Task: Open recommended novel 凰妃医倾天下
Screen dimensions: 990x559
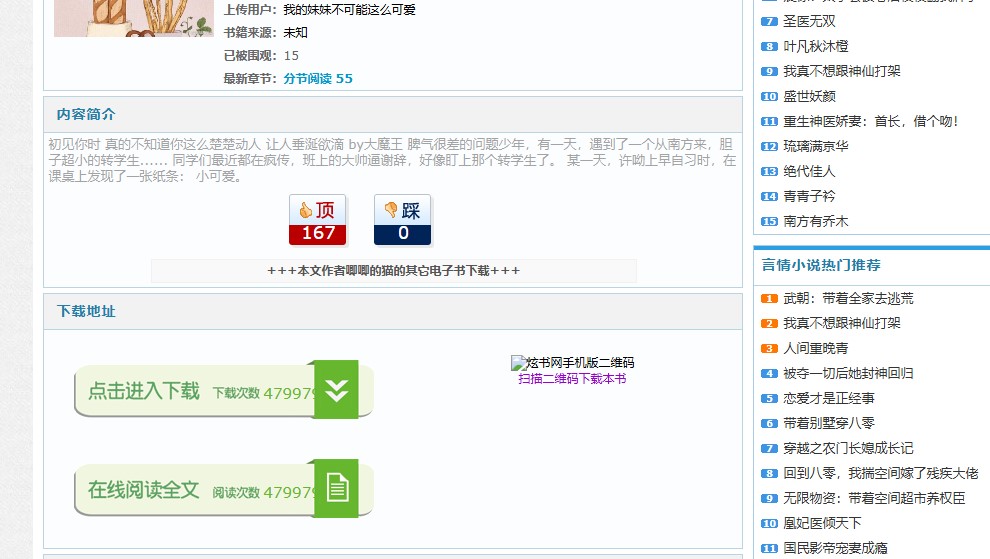Action: 822,523
